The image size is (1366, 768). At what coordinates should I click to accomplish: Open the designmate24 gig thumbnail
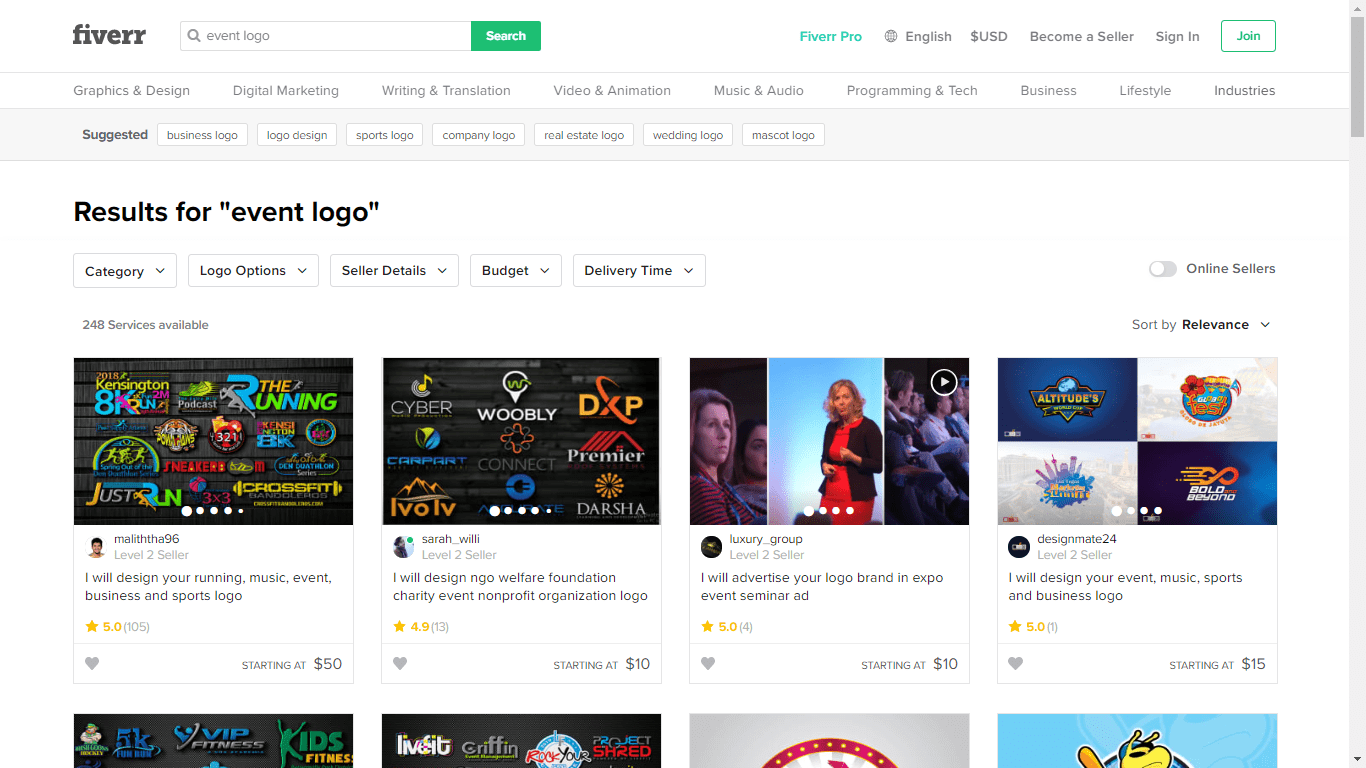tap(1137, 441)
